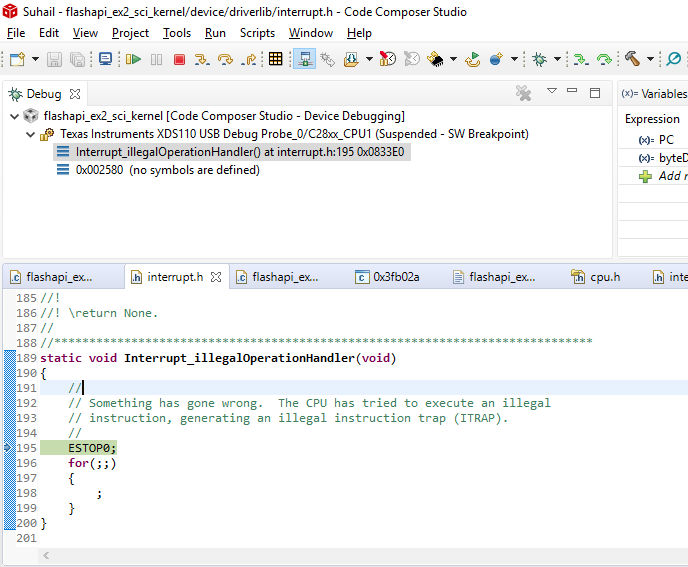Click Remove All Terminated icon in Debug view
The image size is (688, 567).
[x=523, y=93]
